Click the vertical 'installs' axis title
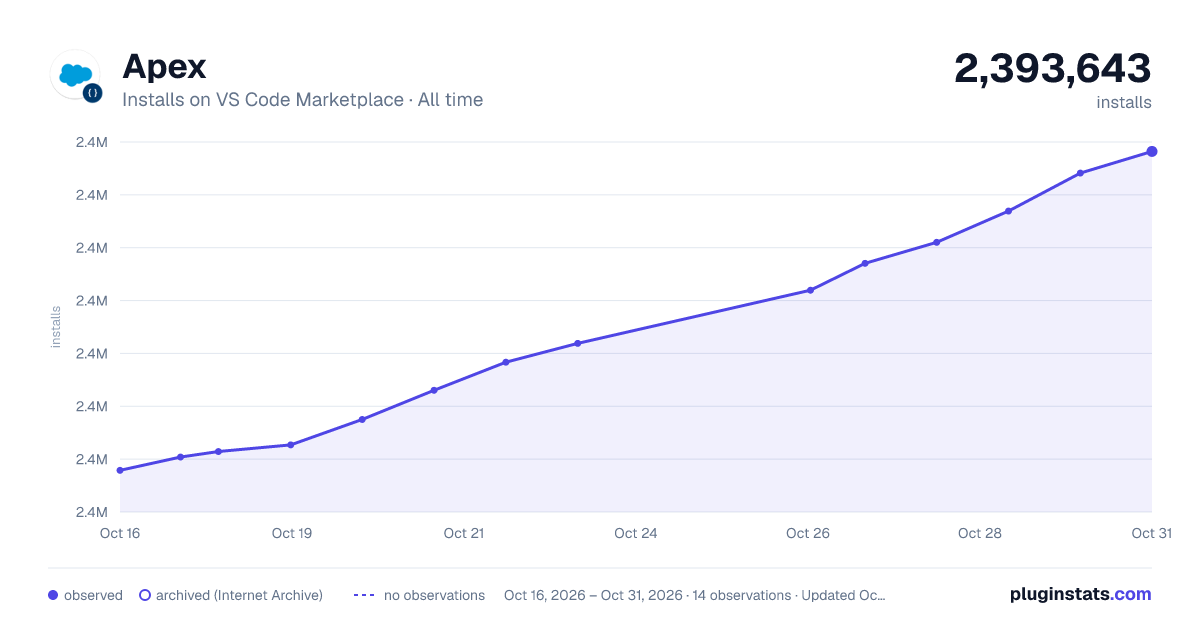This screenshot has height=630, width=1200. (x=56, y=327)
